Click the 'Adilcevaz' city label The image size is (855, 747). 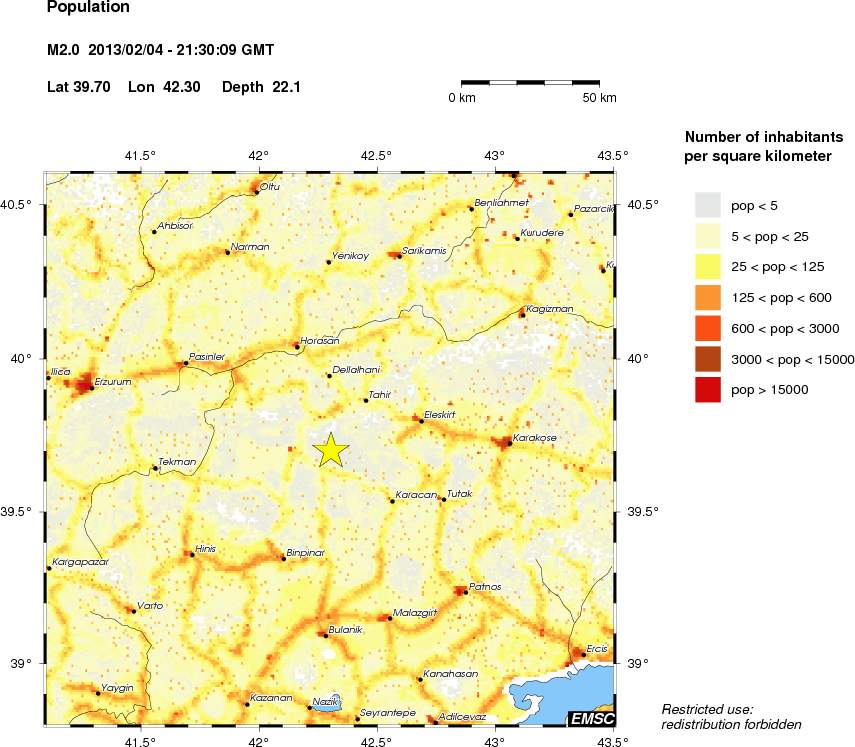point(462,716)
